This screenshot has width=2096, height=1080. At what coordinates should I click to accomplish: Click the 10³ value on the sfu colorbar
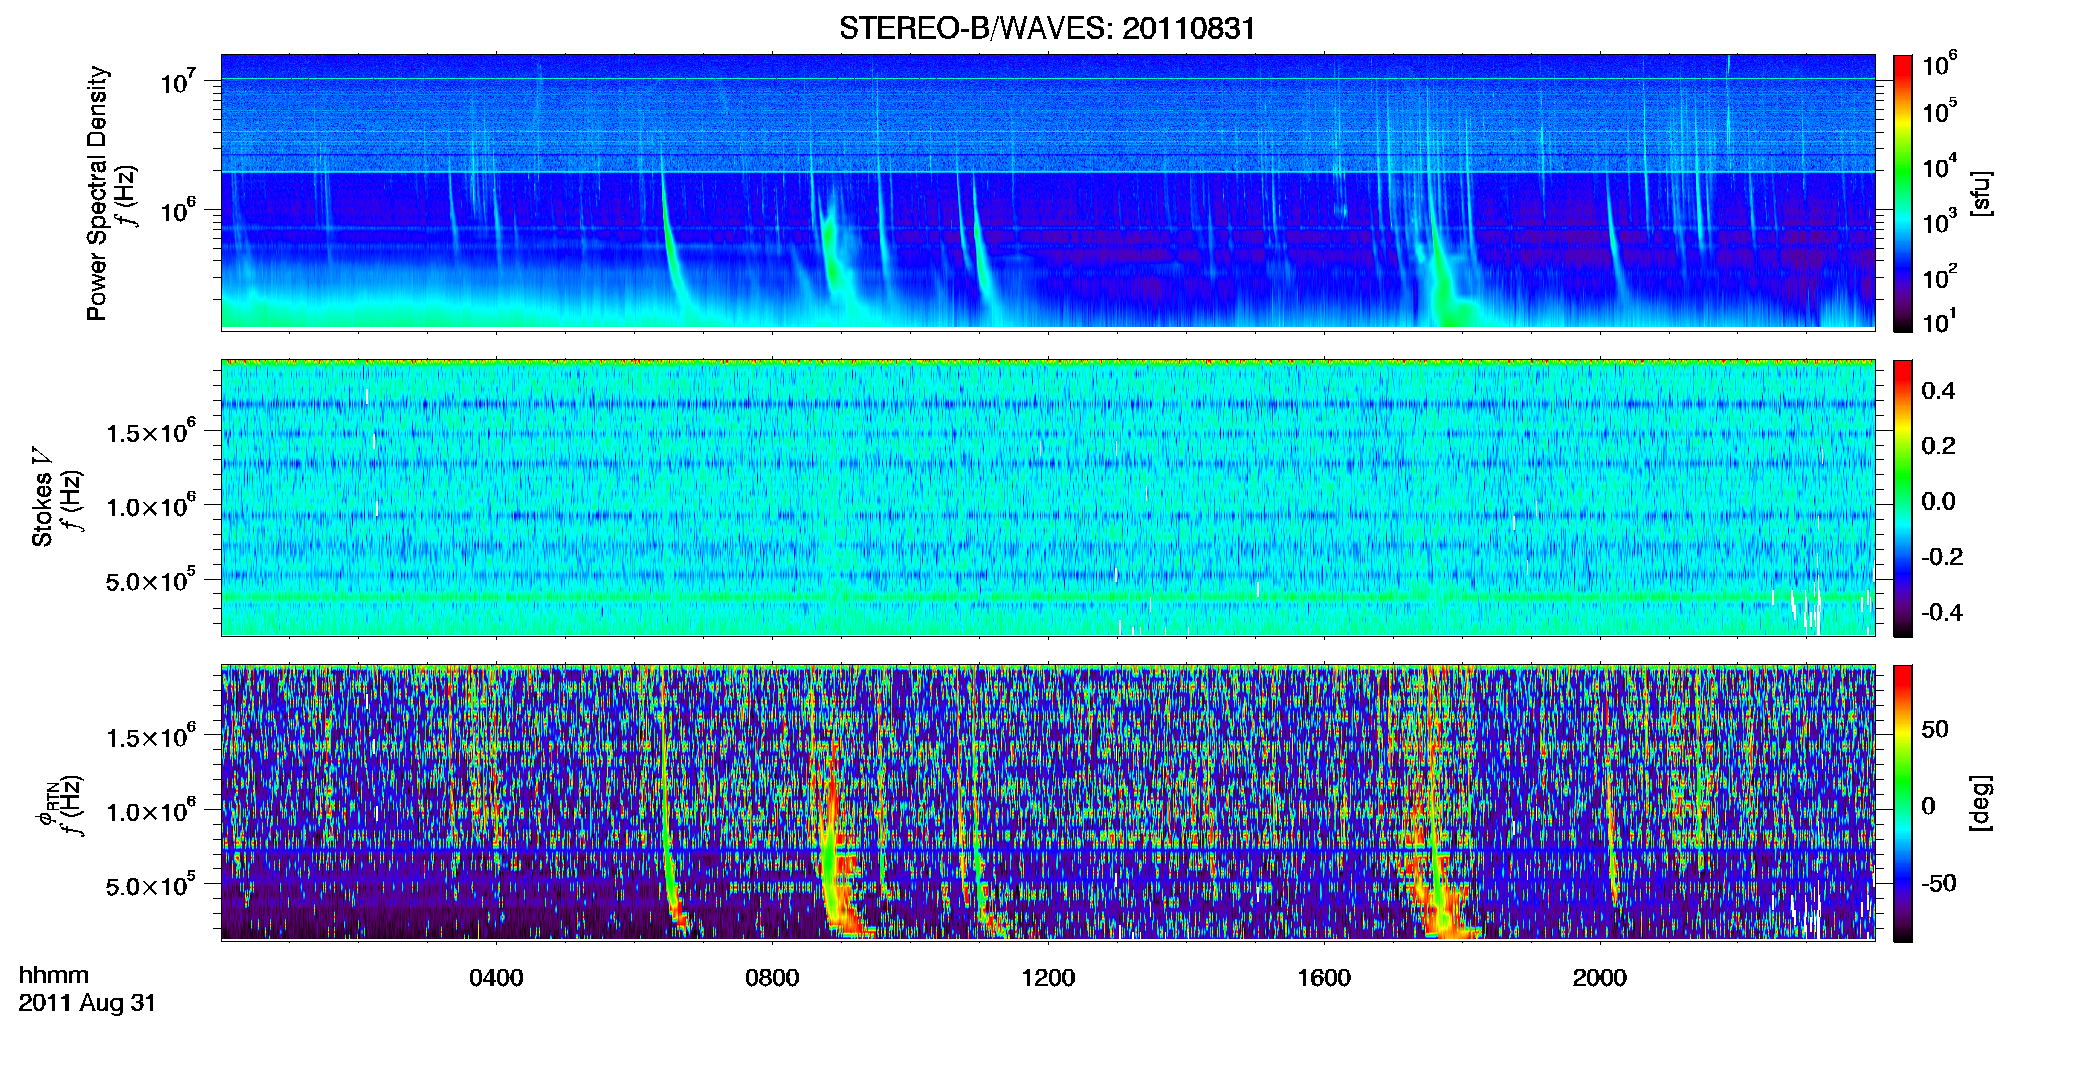(x=1940, y=222)
